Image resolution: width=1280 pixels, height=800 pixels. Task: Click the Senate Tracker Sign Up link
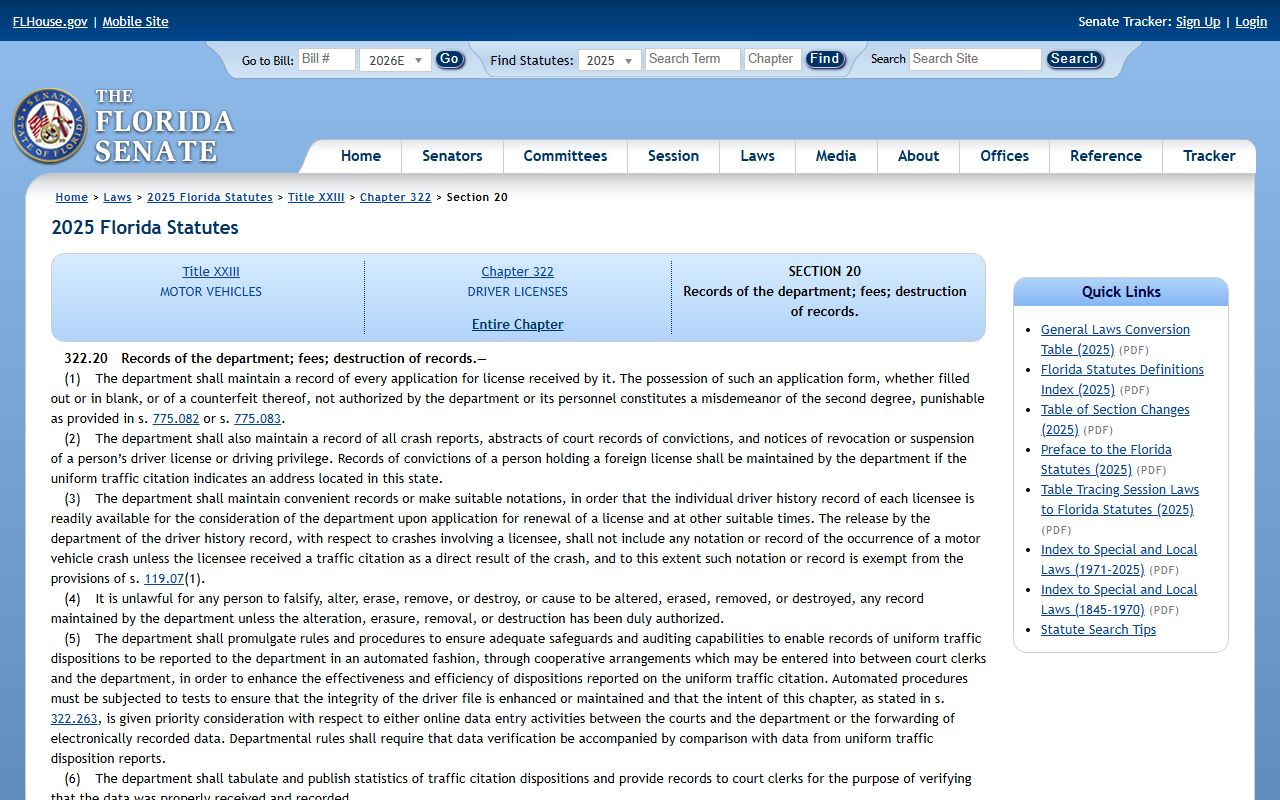tap(1198, 21)
